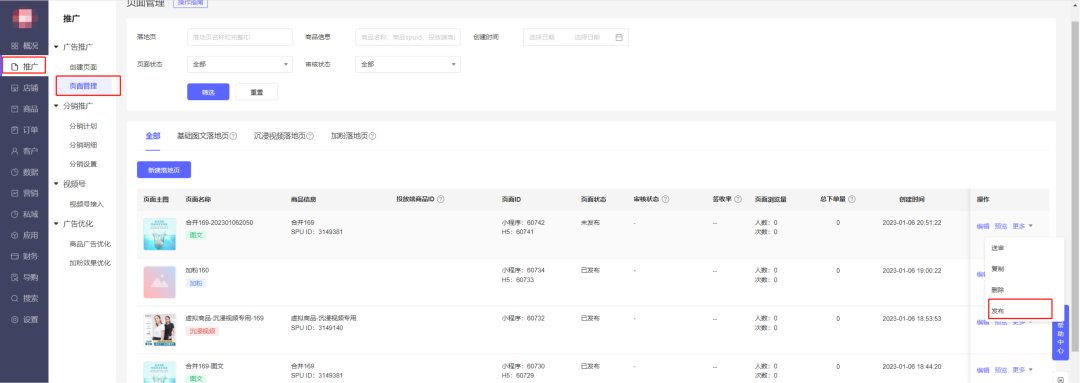The width and height of the screenshot is (1080, 383).
Task: Click thumbnail of 加粉160 page
Action: 159,282
